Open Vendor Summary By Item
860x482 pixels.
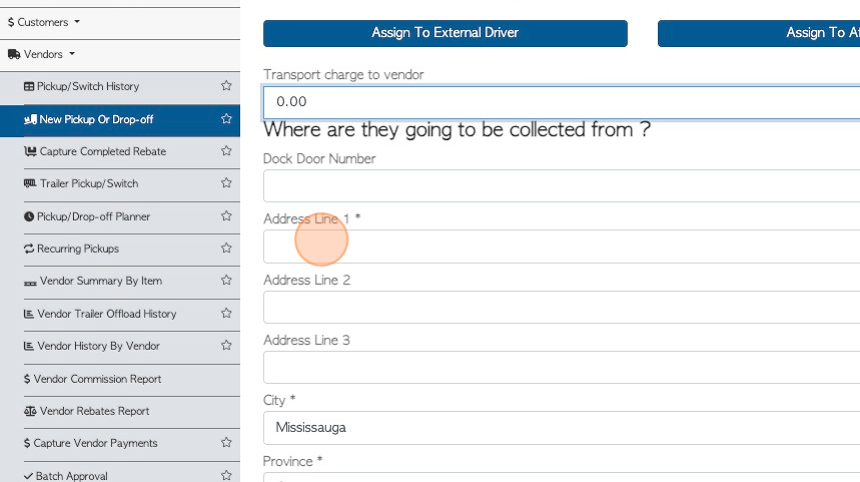[101, 281]
